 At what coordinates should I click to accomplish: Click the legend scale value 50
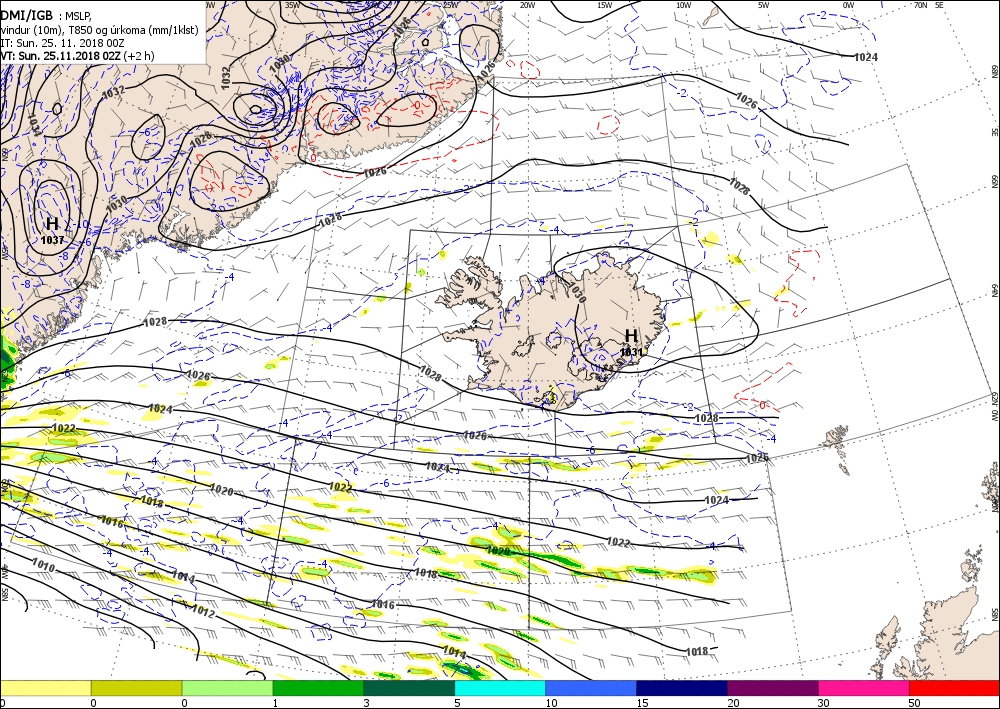[x=915, y=703]
